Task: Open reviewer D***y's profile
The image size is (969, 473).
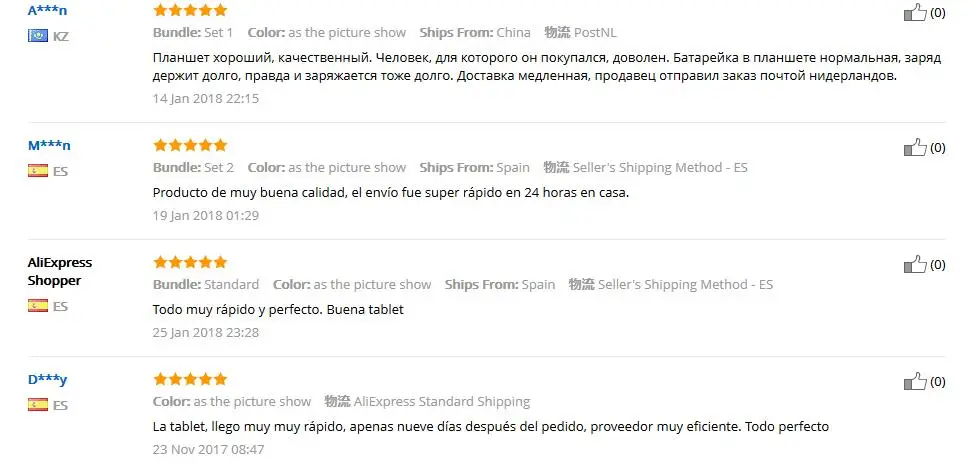Action: click(48, 379)
